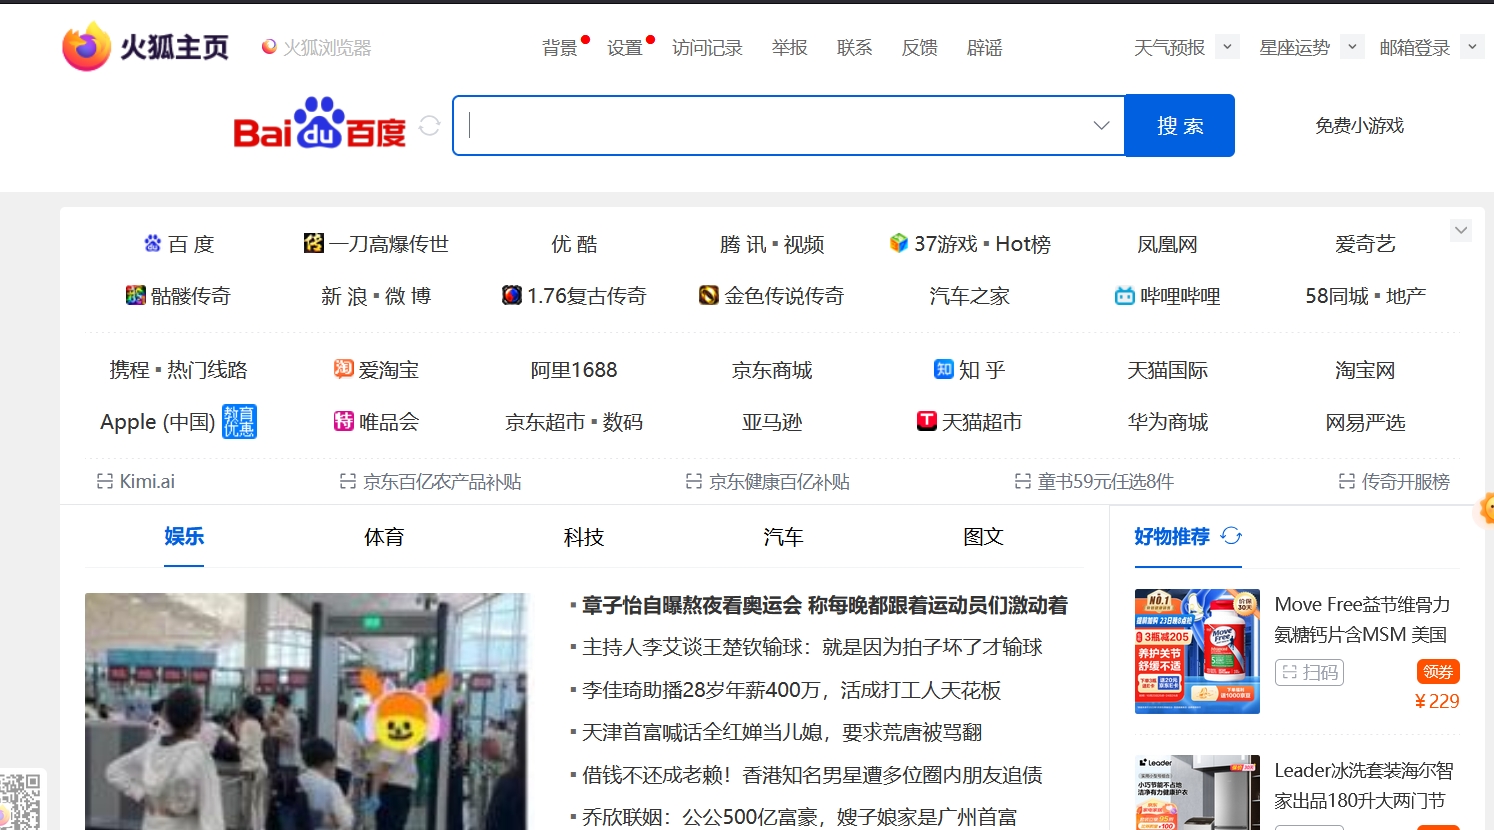The height and width of the screenshot is (830, 1494).
Task: Click the blue 搜索 button
Action: 1180,126
